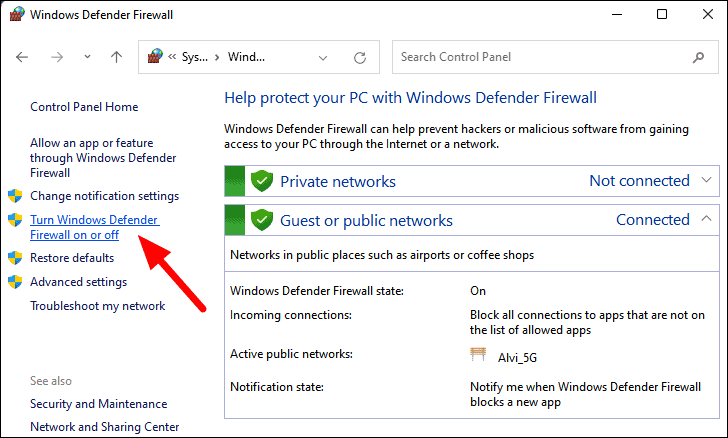The width and height of the screenshot is (728, 438).
Task: Maximize the Windows Defender Firewall window
Action: coord(662,14)
